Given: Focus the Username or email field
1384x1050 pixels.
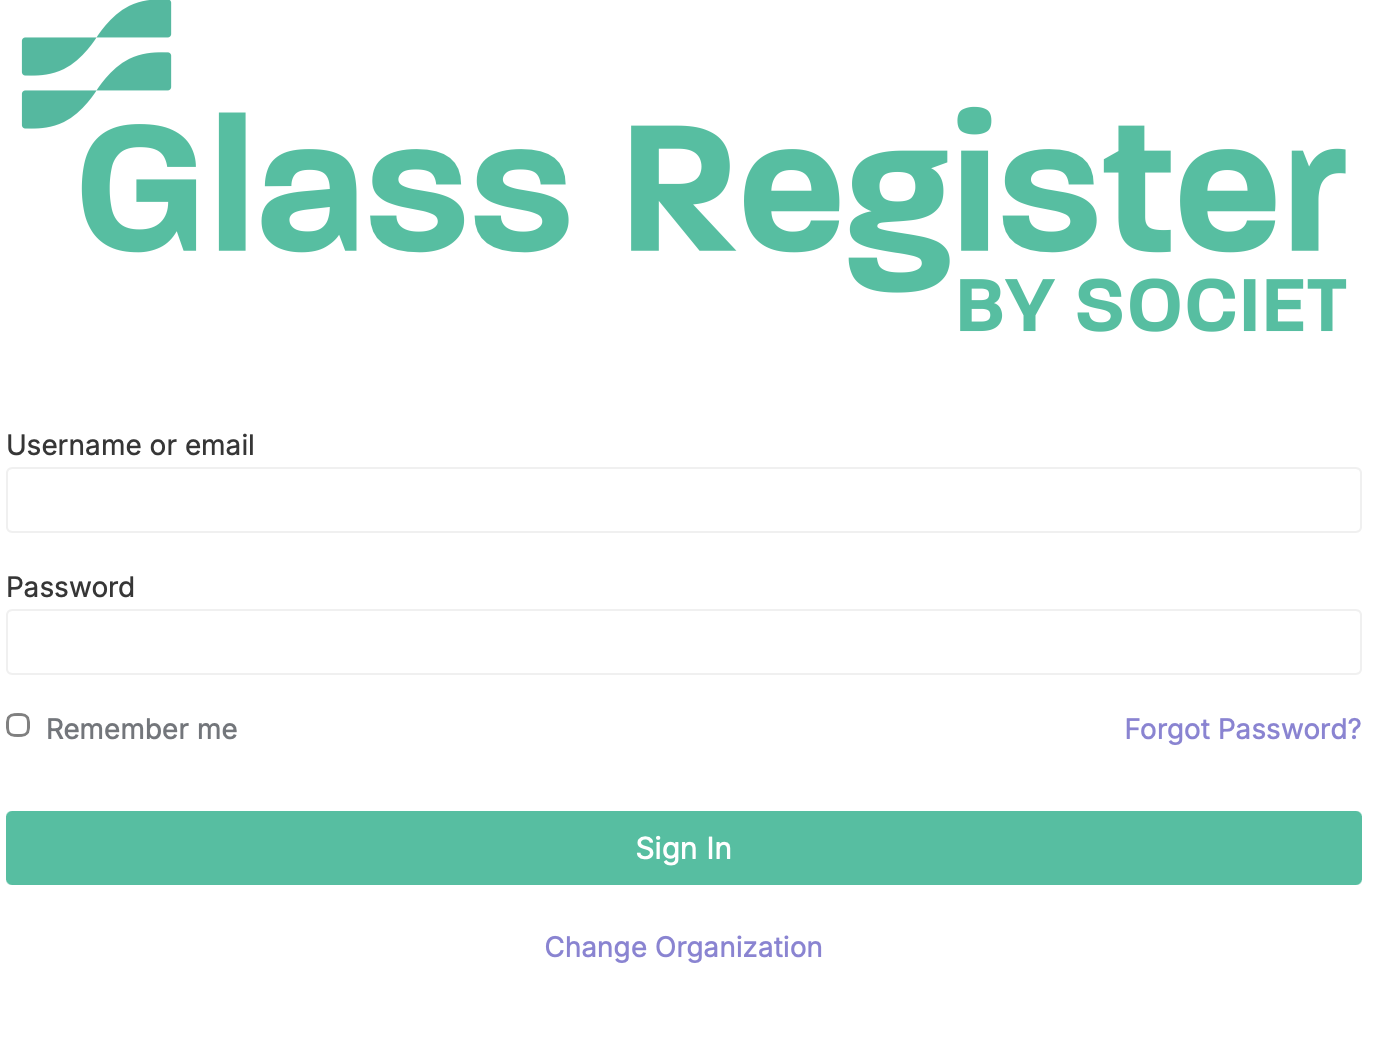Looking at the screenshot, I should (684, 501).
